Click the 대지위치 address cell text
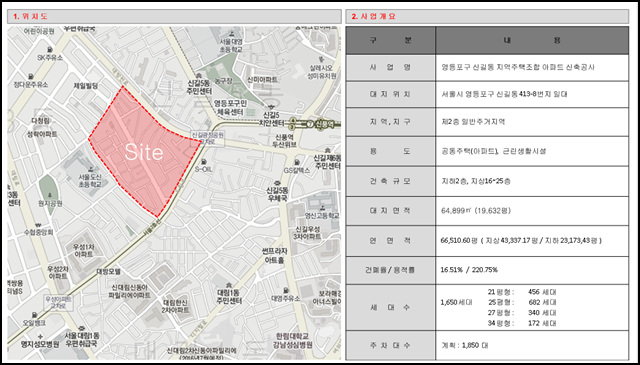This screenshot has width=640, height=365. coord(504,94)
